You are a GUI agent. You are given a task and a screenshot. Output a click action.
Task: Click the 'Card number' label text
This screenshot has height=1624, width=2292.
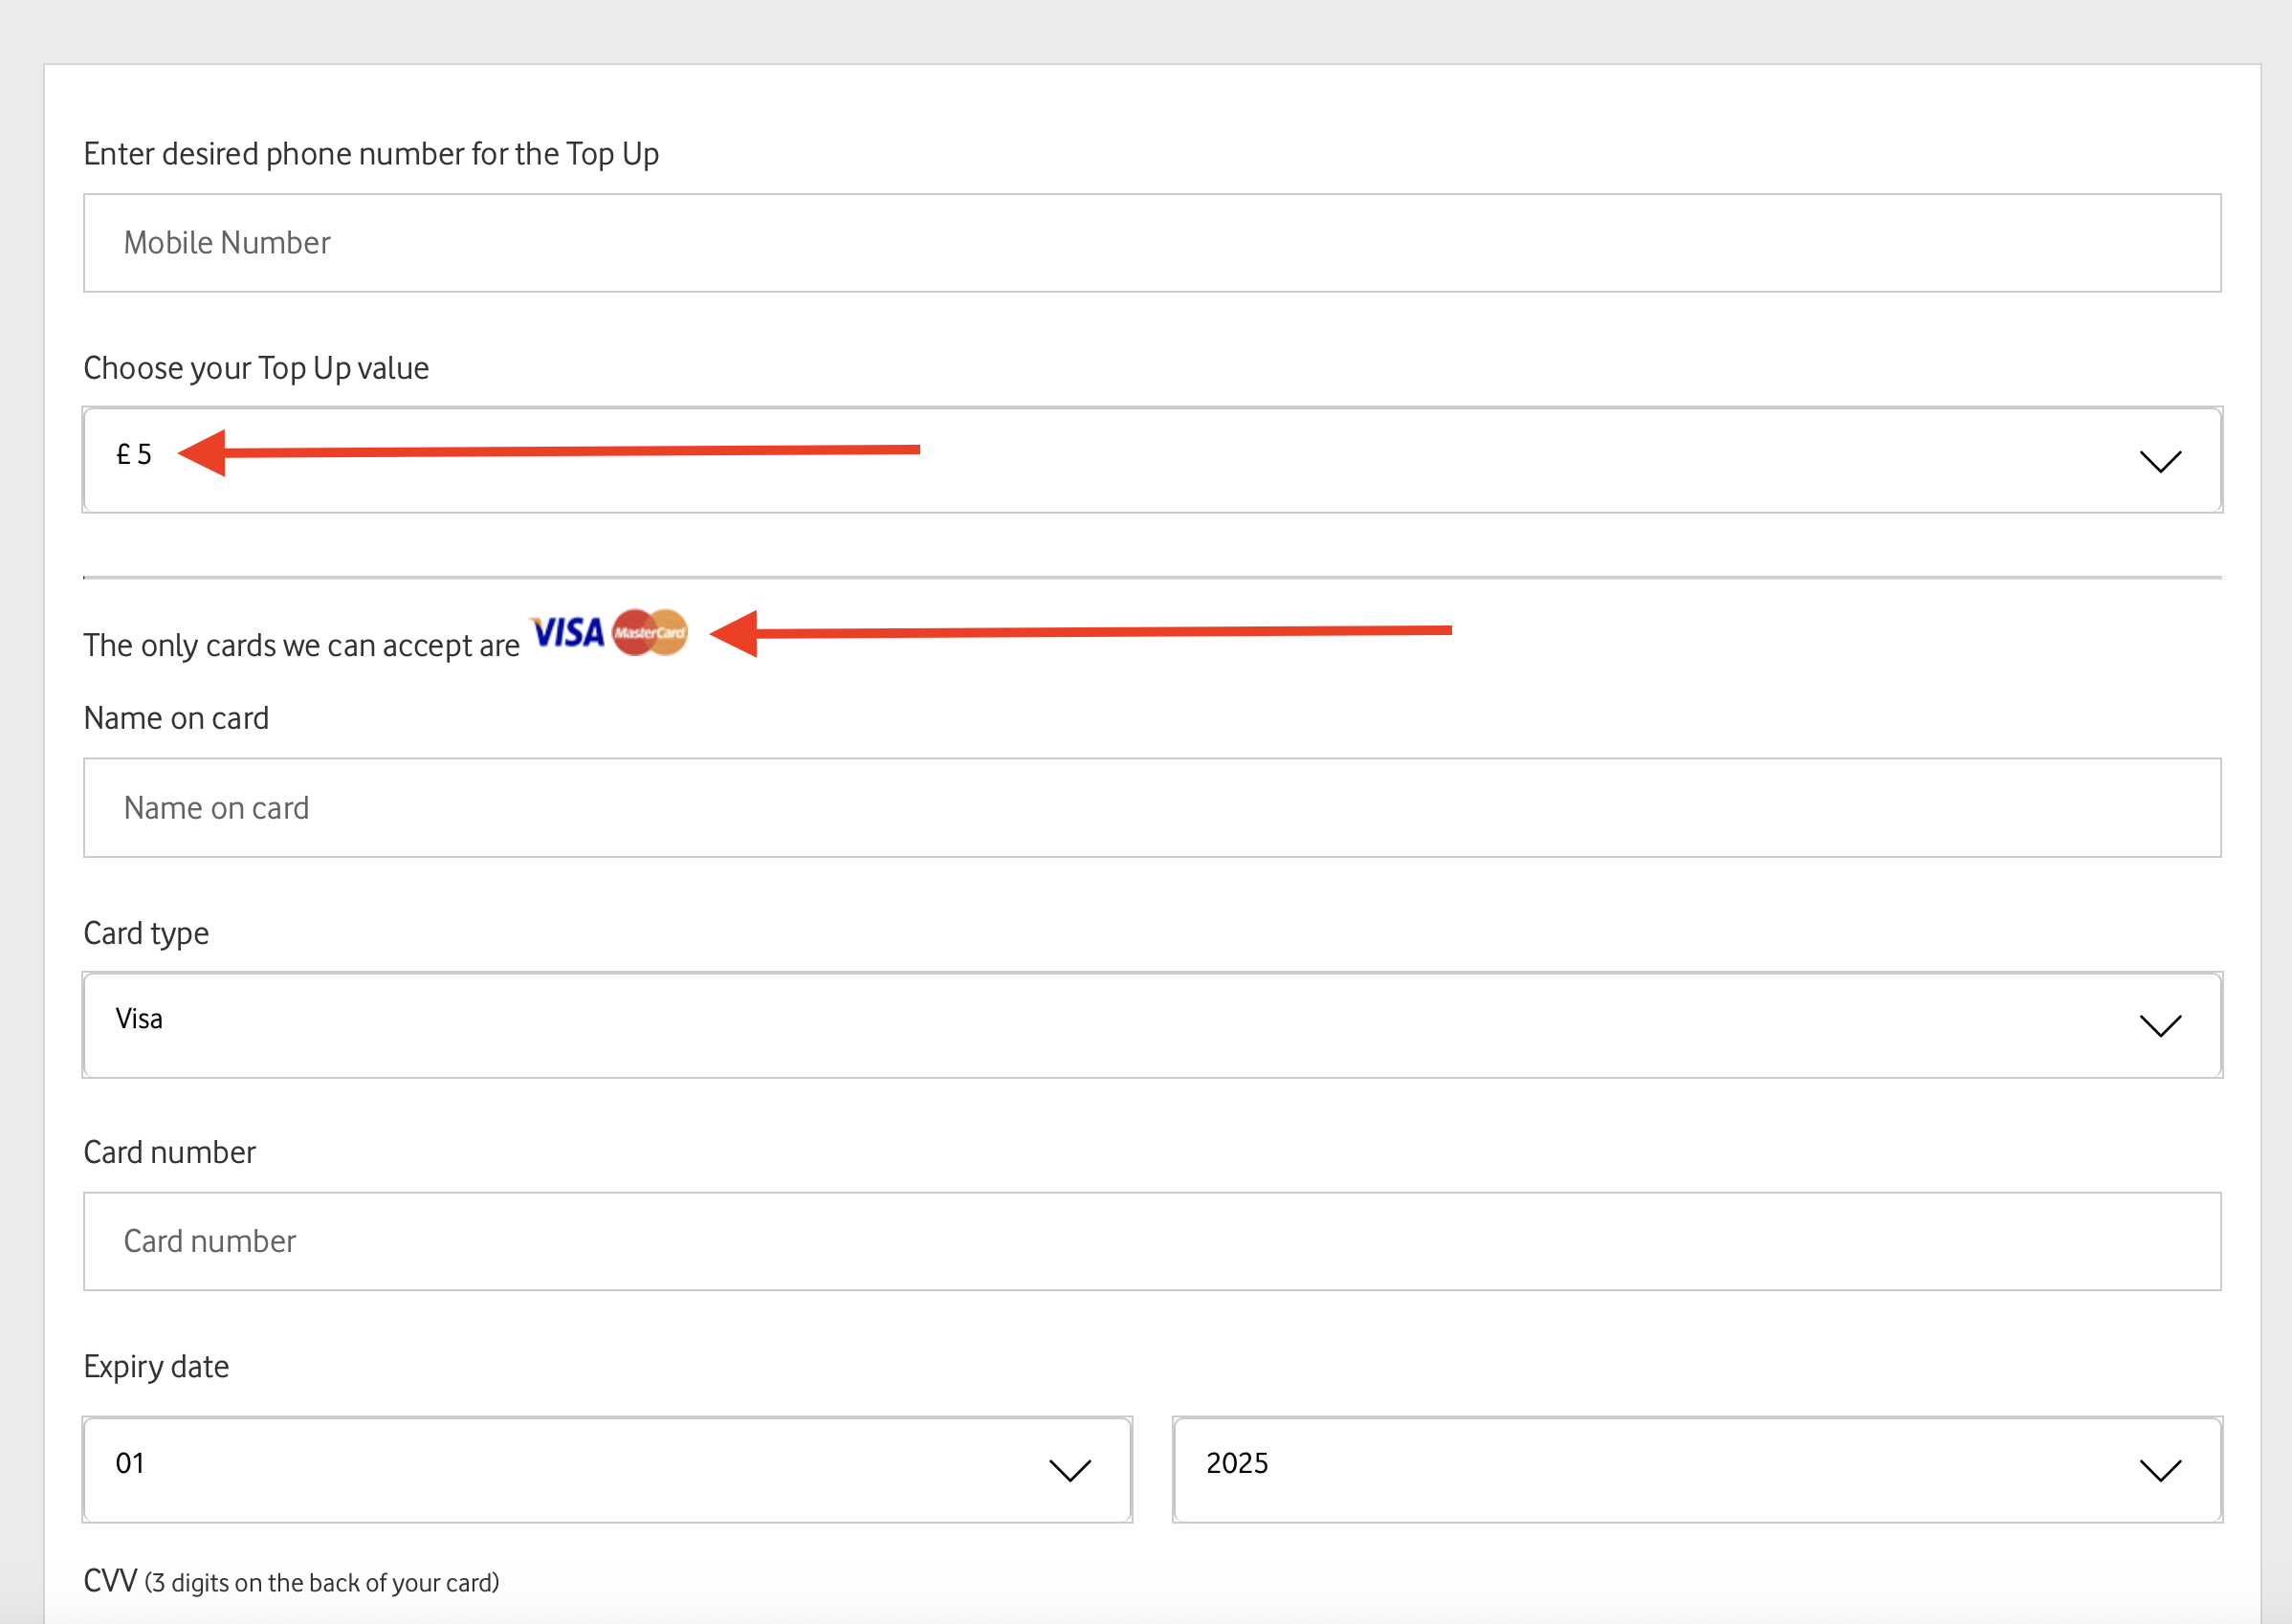(169, 1152)
